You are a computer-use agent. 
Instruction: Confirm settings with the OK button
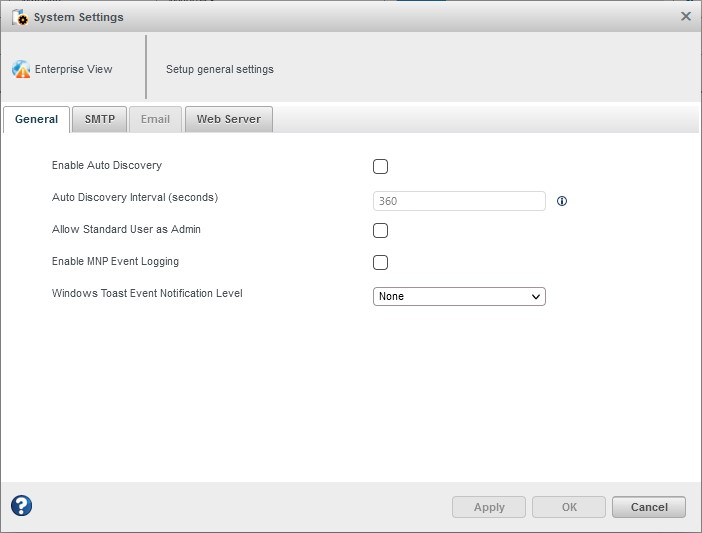569,507
